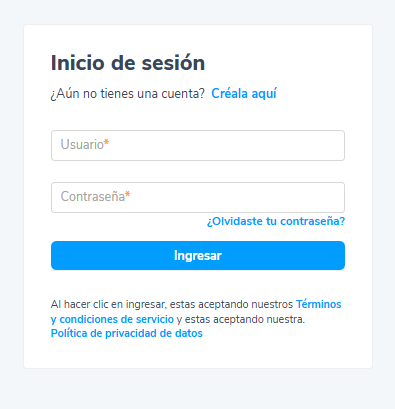This screenshot has height=409, width=395.
Task: Follow the ¿Olvidaste tu contraseña? link
Action: (276, 221)
